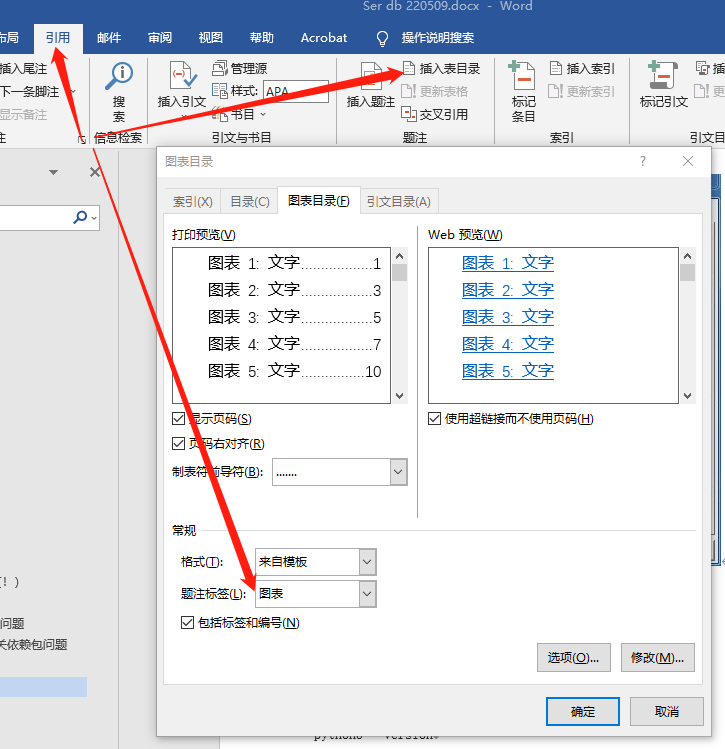Click Modify (修改) button
This screenshot has height=749, width=725.
(x=658, y=658)
